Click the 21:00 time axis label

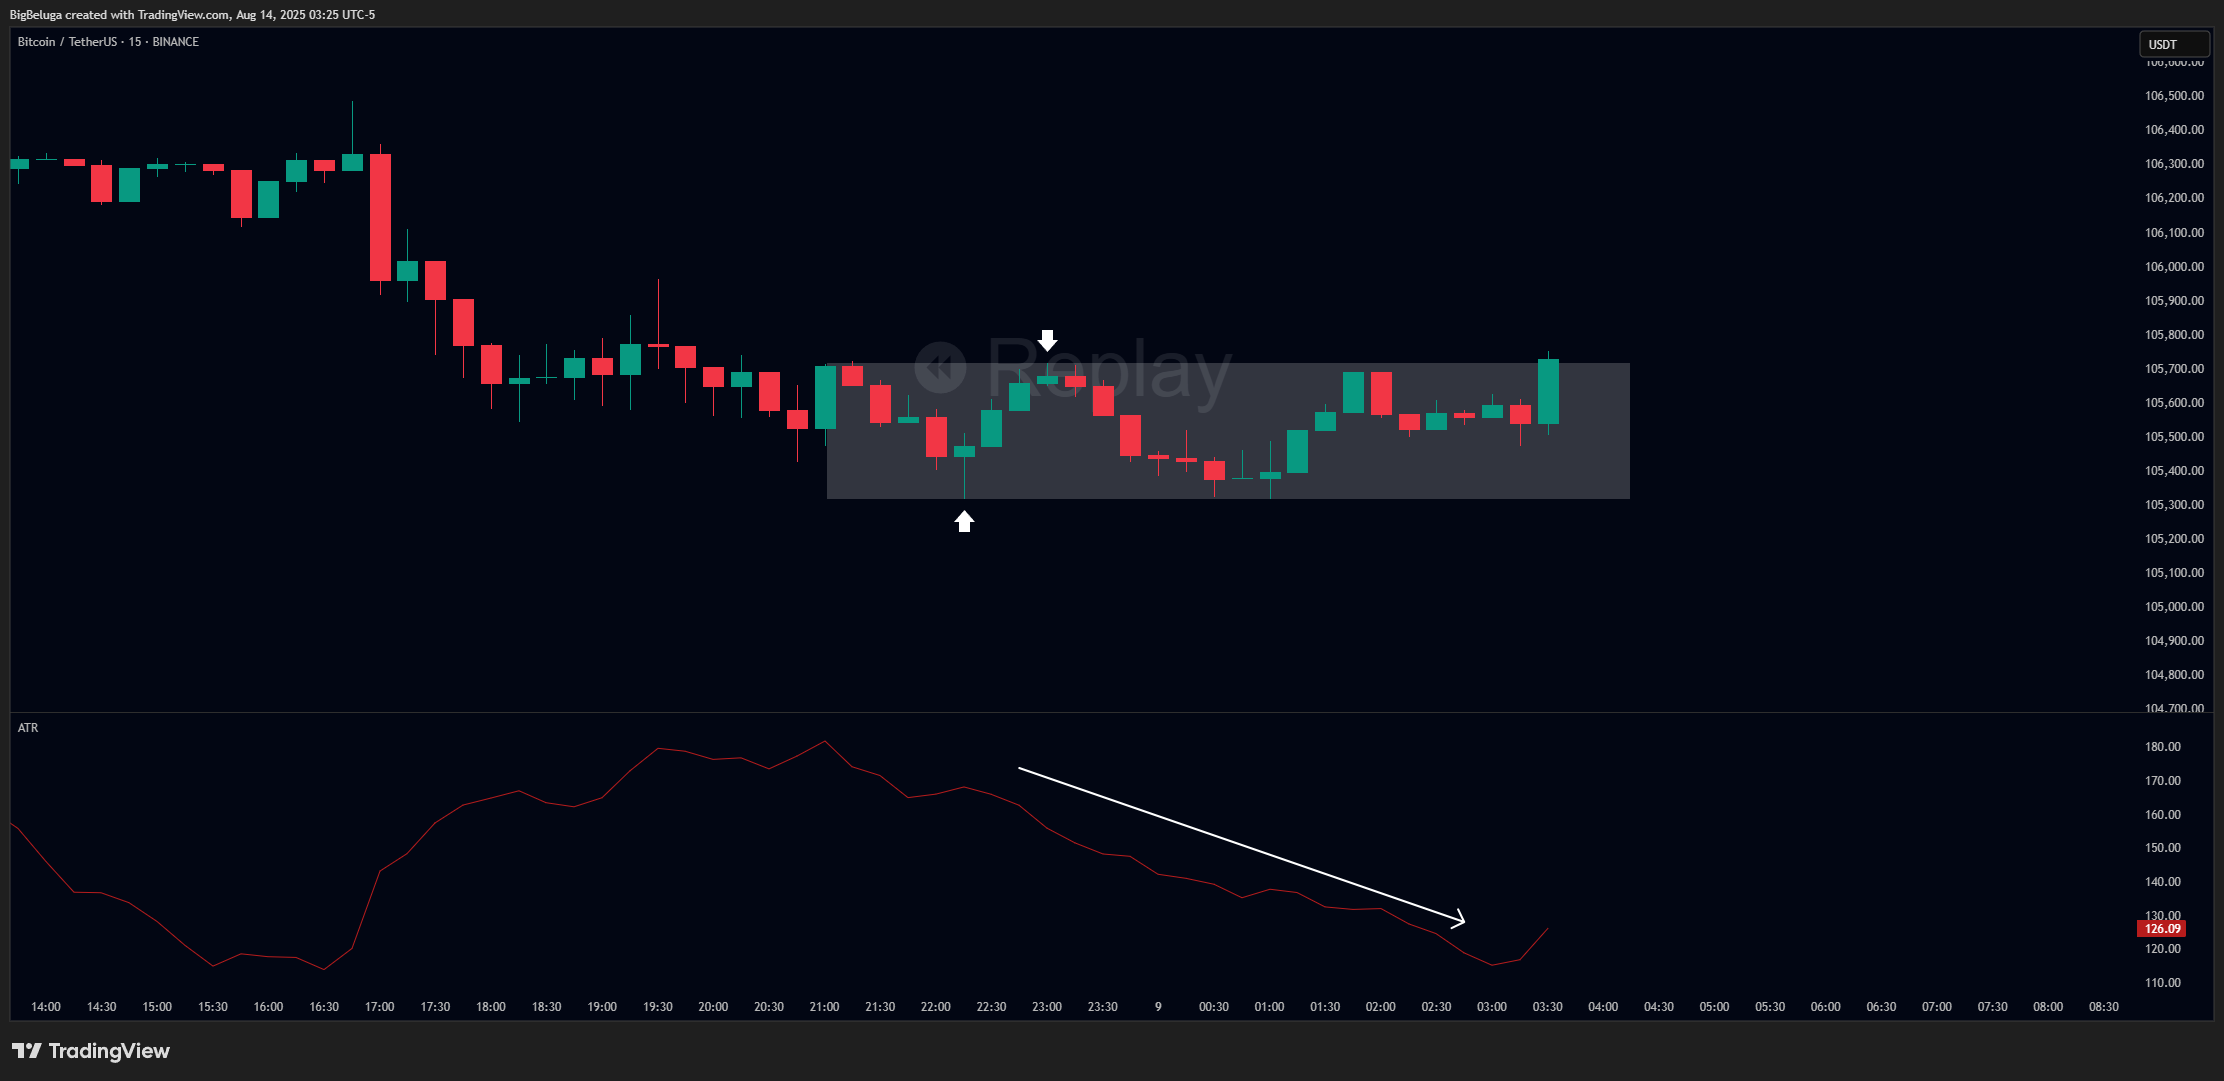point(825,1007)
